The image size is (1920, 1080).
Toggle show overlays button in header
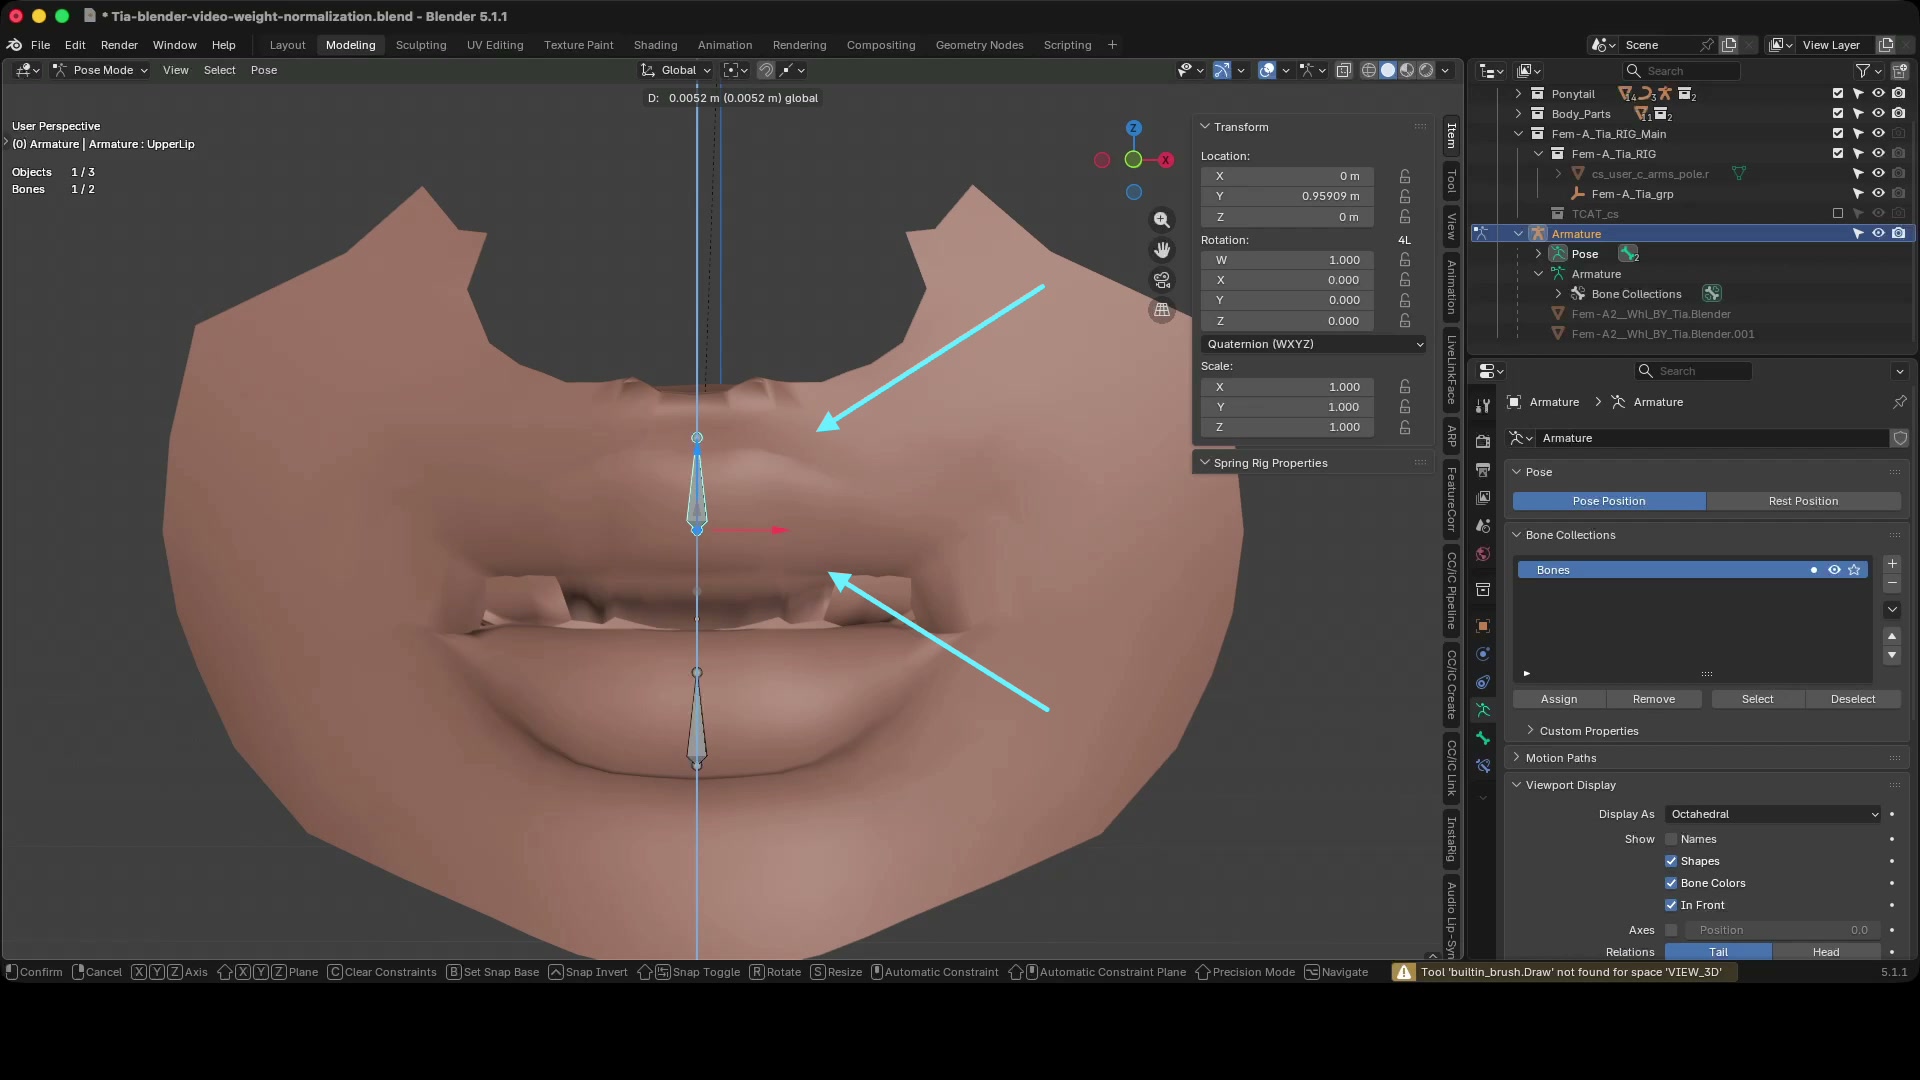tap(1267, 70)
